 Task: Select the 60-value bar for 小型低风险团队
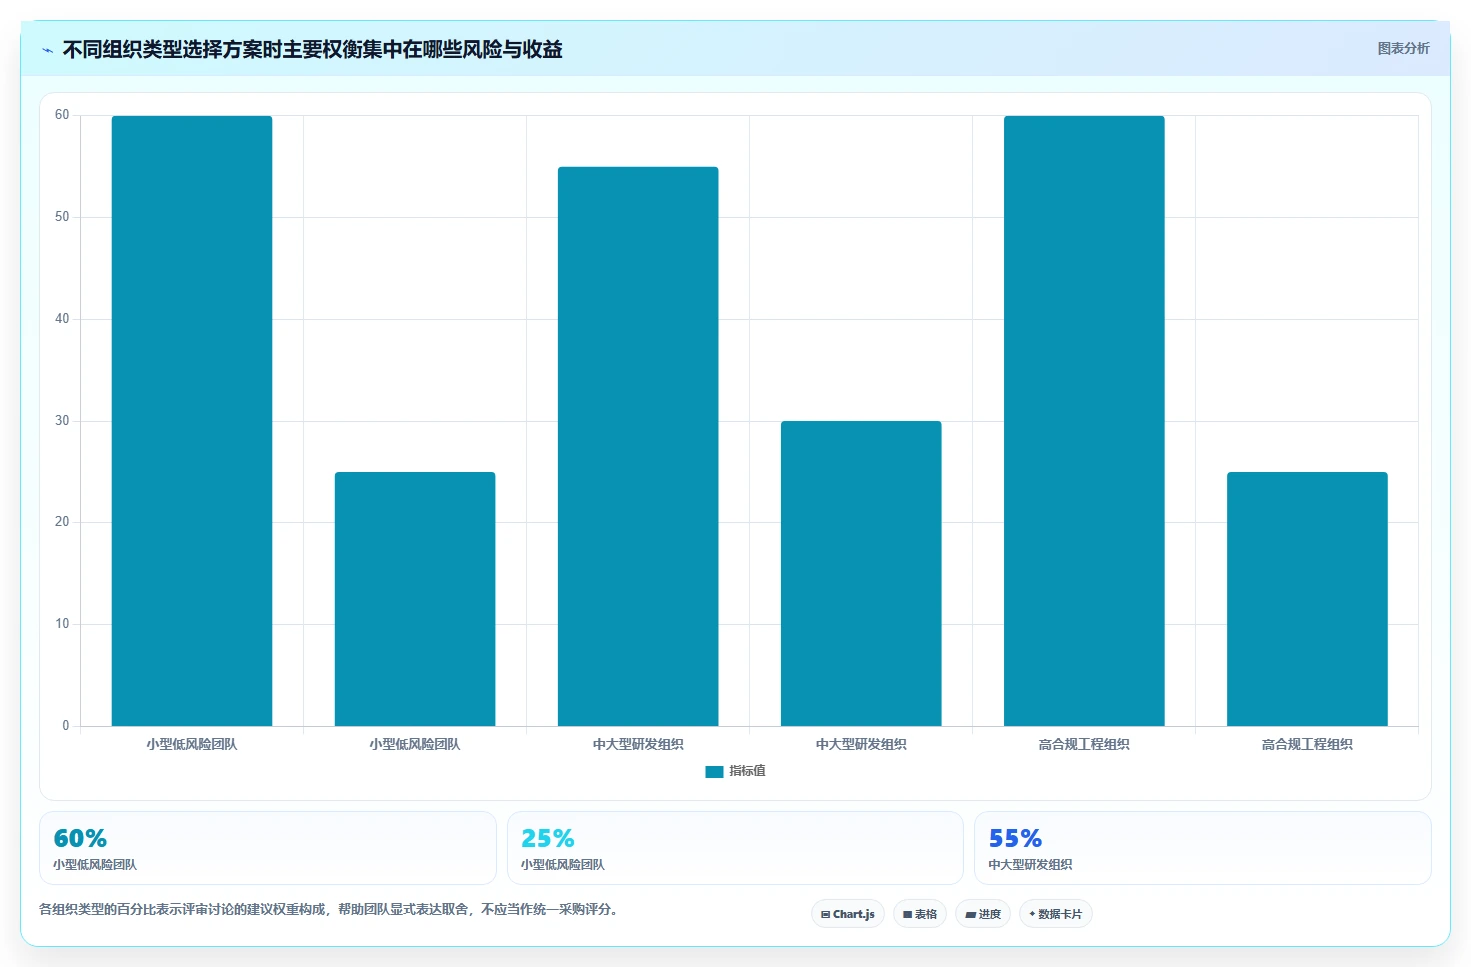coord(192,421)
